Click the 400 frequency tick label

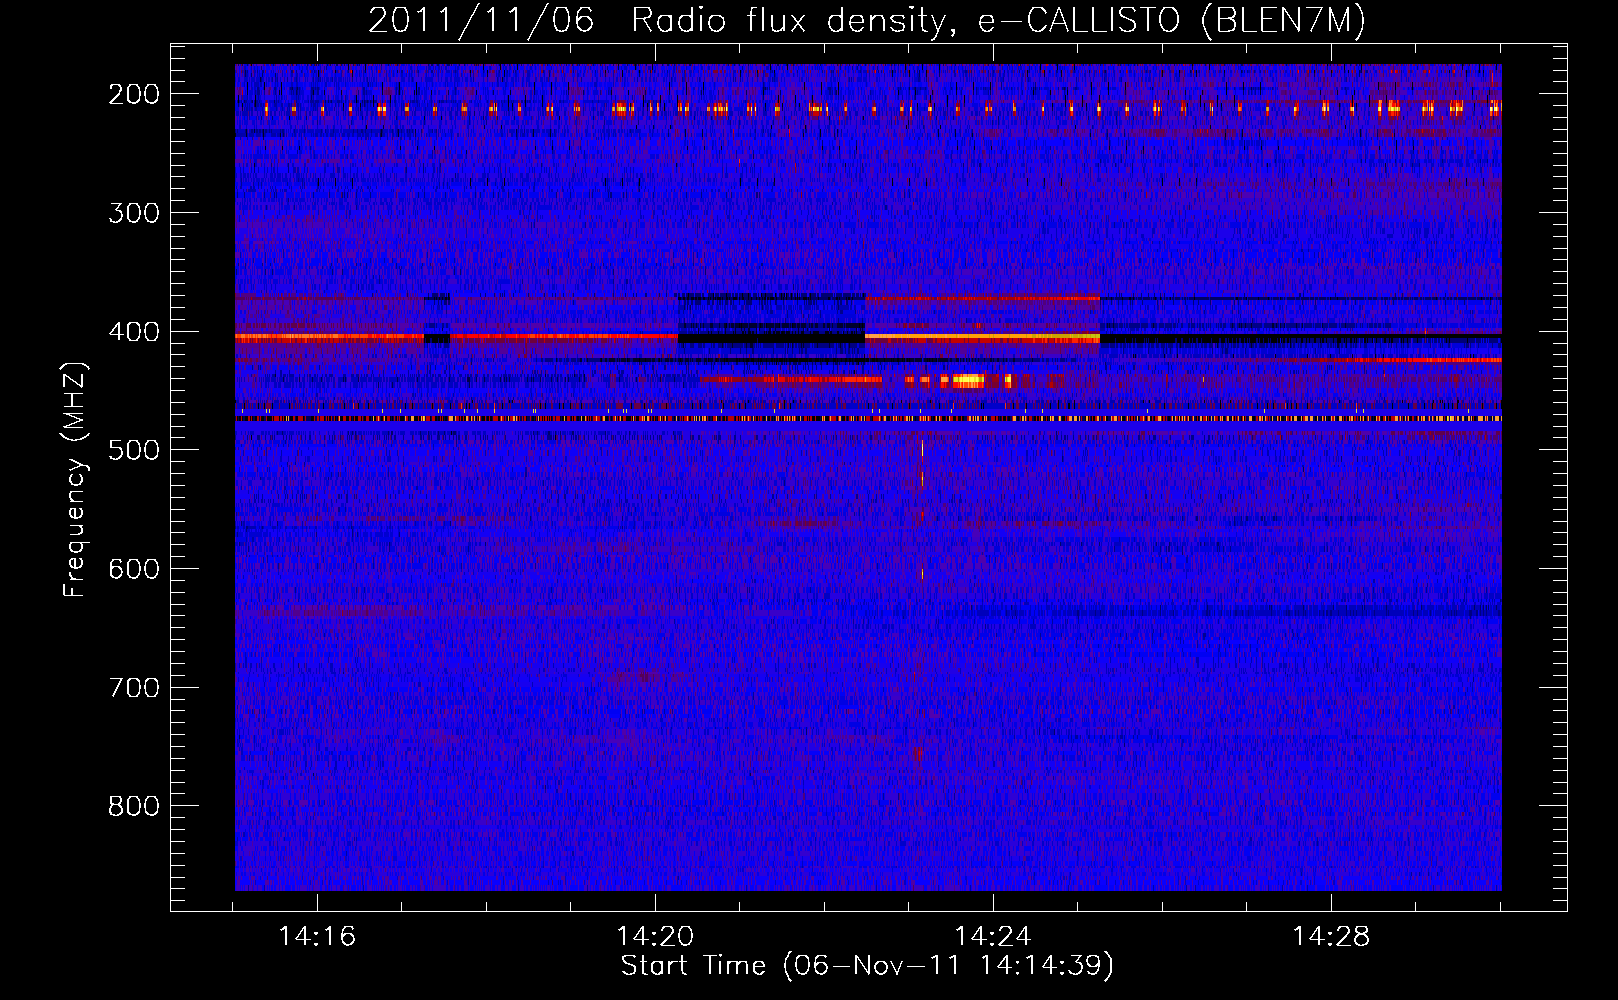(133, 332)
